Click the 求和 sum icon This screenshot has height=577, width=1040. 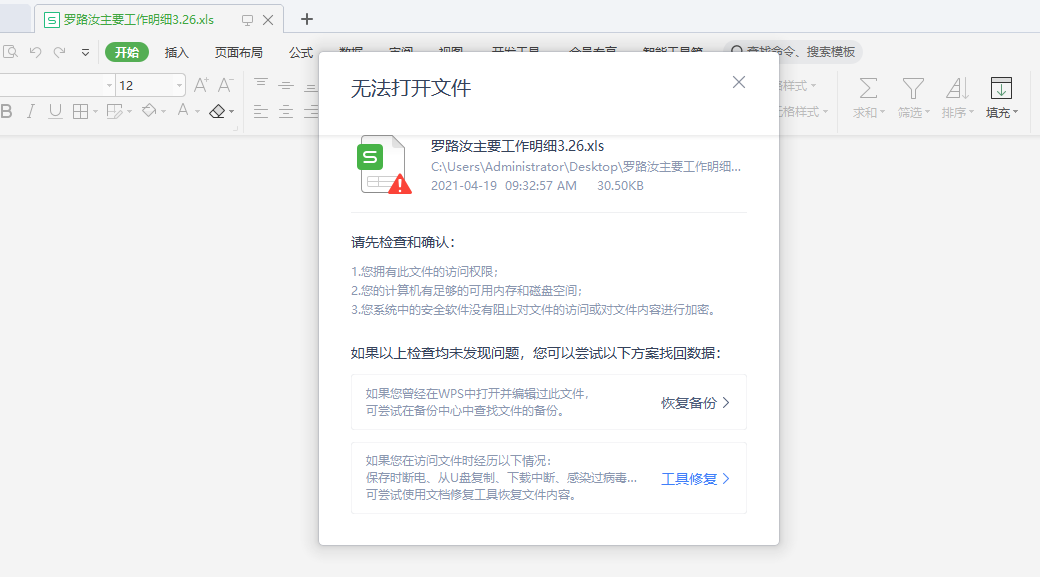tap(868, 88)
